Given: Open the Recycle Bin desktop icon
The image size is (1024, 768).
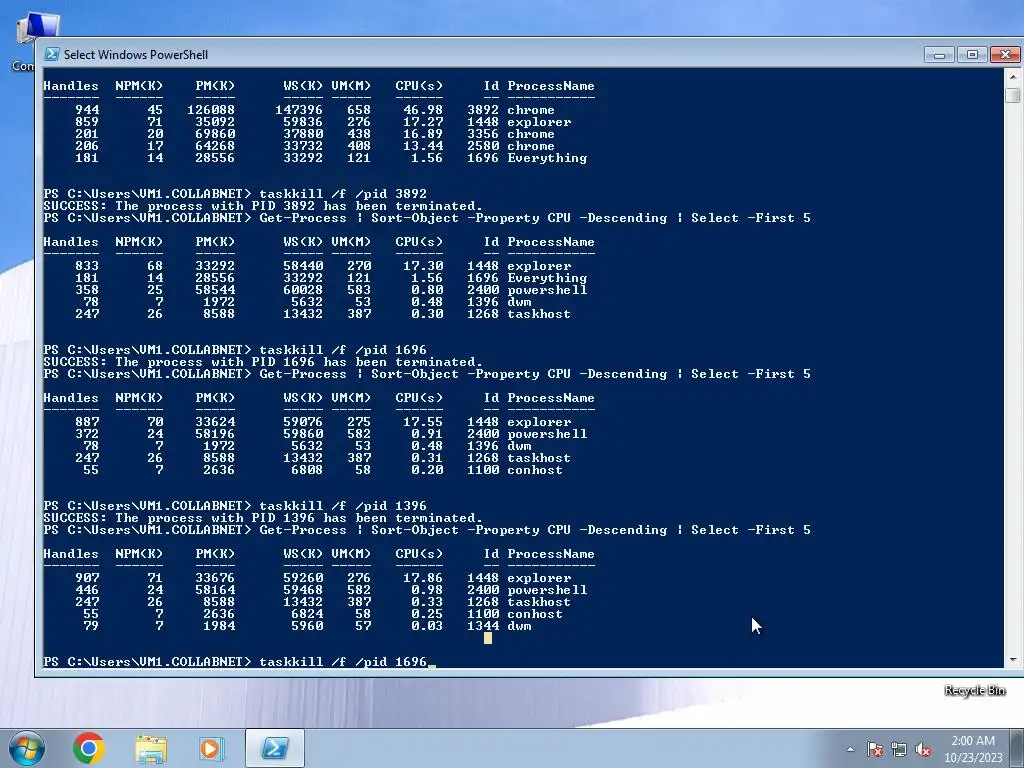Looking at the screenshot, I should 974,690.
